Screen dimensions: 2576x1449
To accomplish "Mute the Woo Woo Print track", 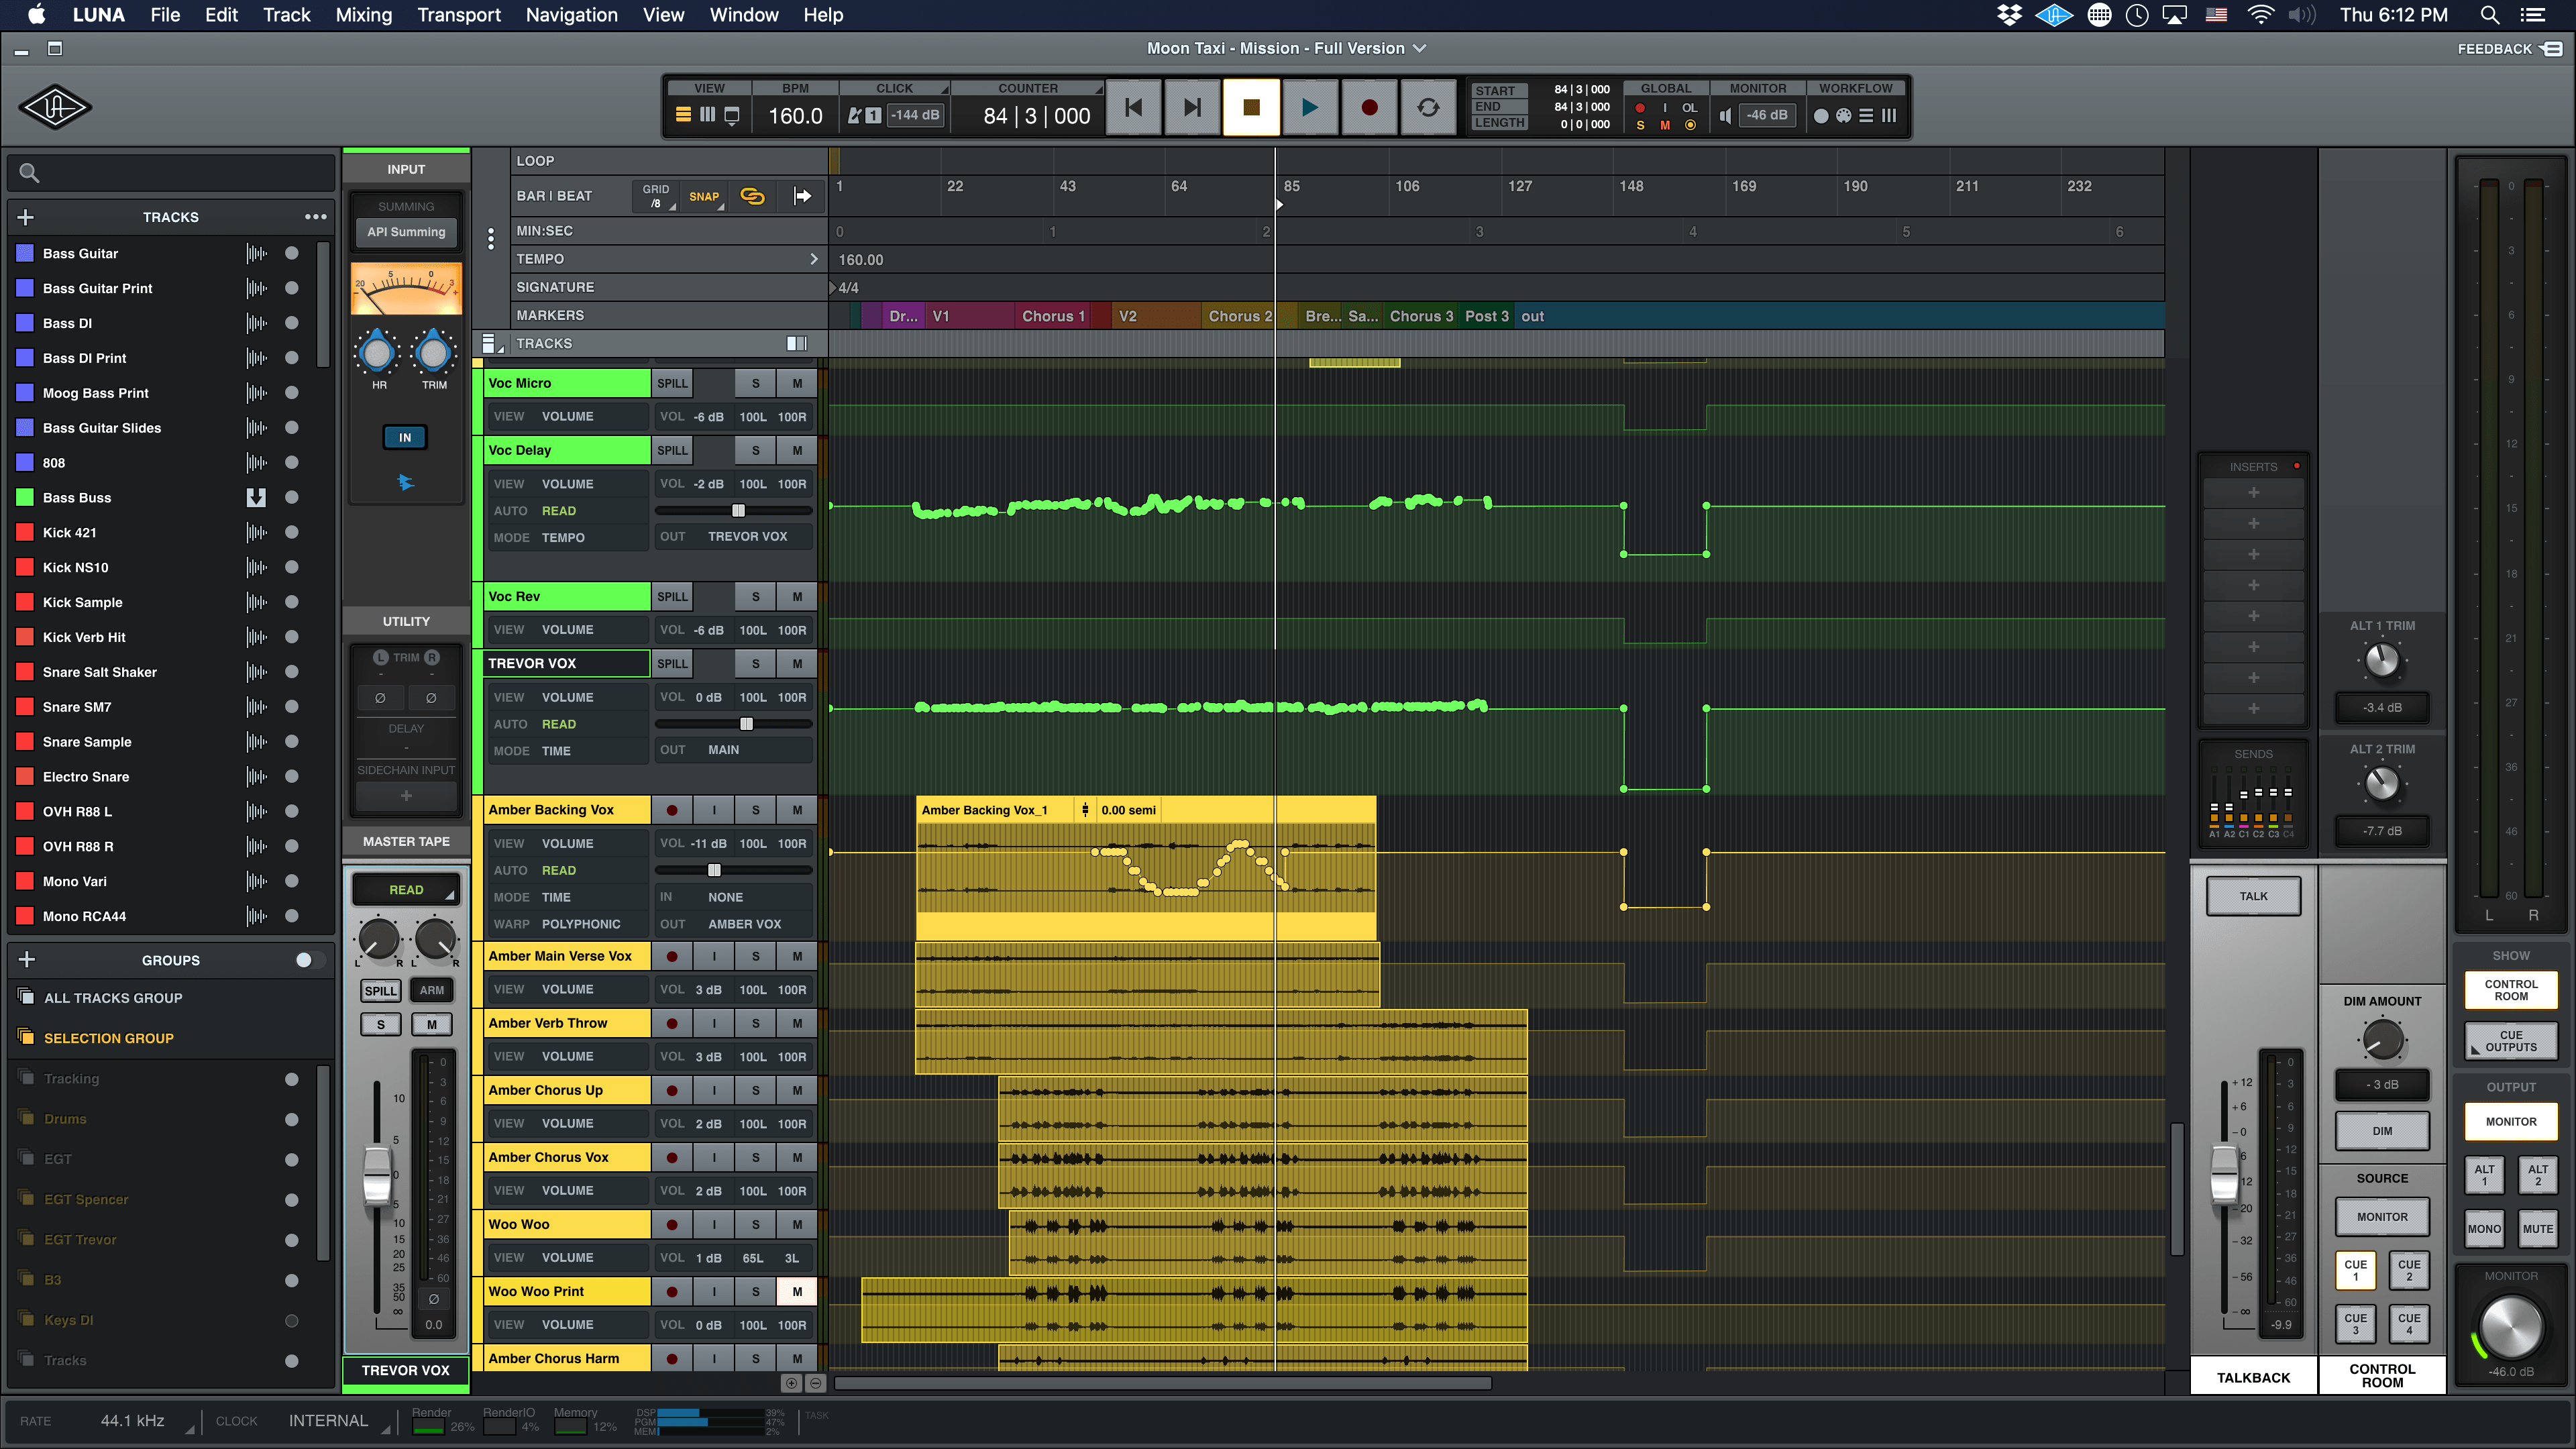I will 797,1291.
